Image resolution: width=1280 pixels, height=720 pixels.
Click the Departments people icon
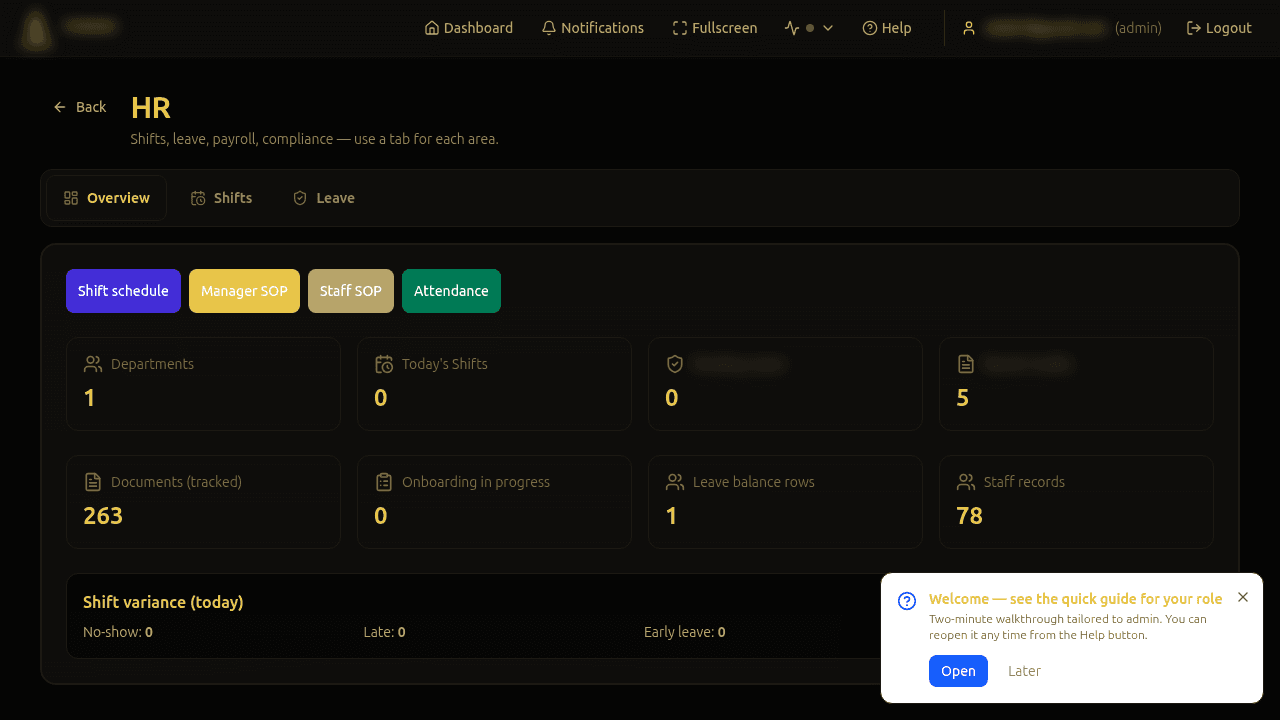click(x=93, y=364)
